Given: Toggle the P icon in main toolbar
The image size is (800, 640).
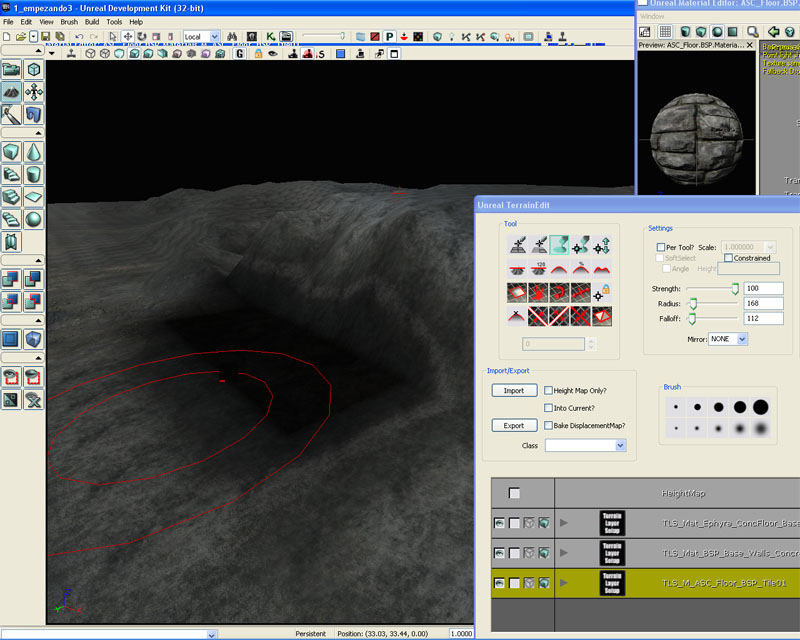Looking at the screenshot, I should (389, 37).
